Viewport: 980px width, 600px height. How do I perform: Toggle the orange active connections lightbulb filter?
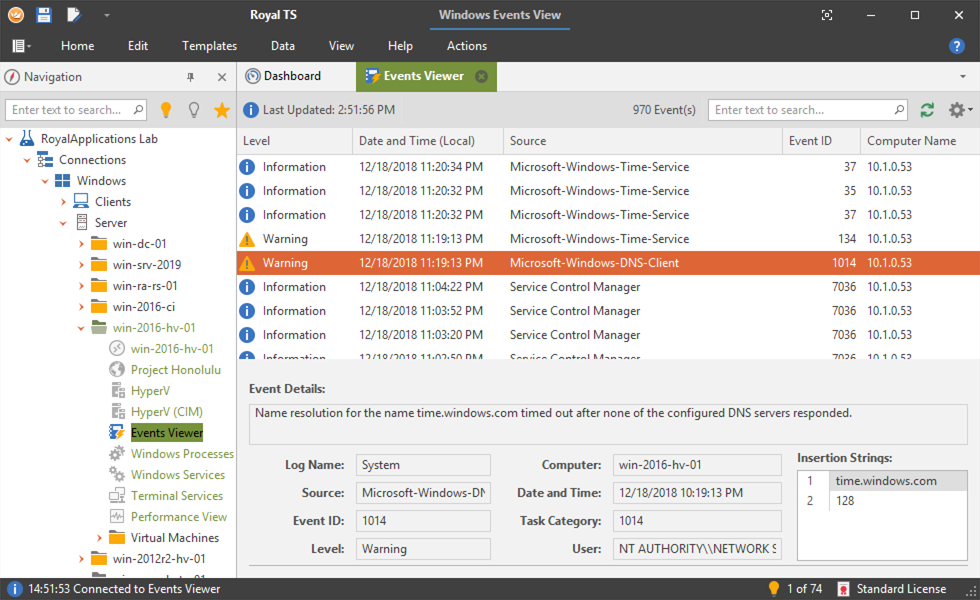click(166, 110)
